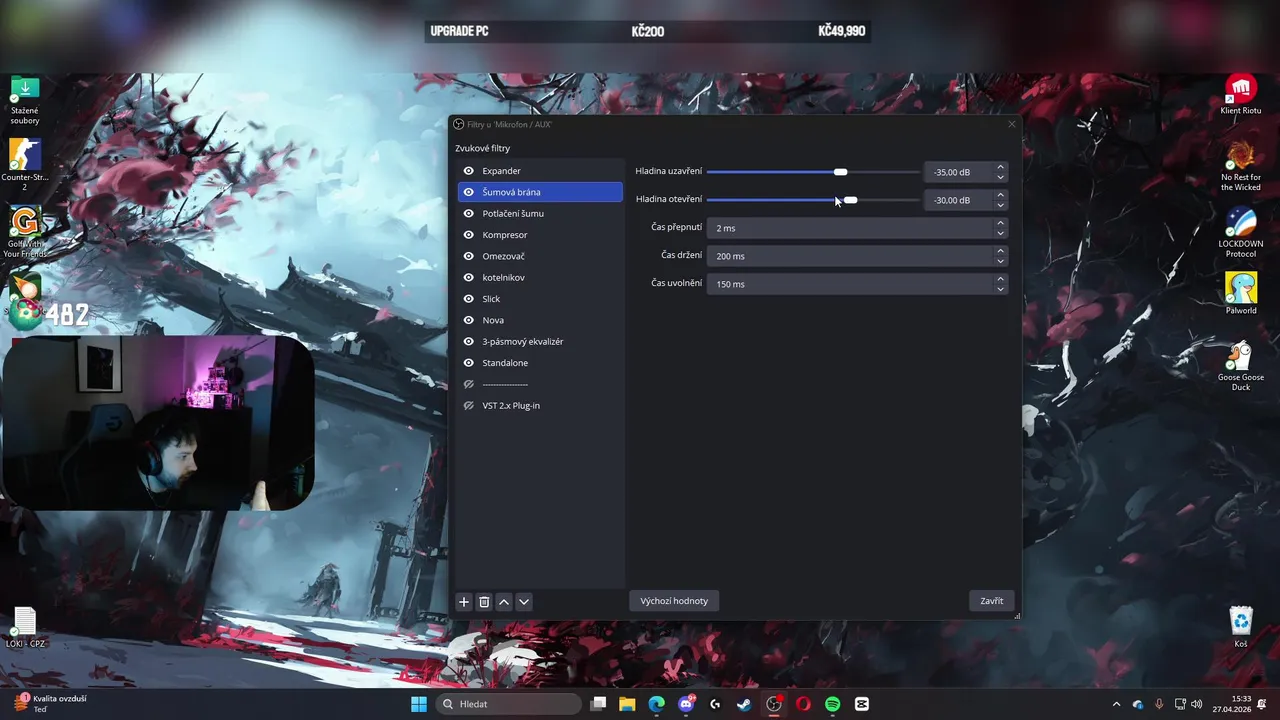Move selected filter down
Viewport: 1280px width, 720px height.
point(524,601)
